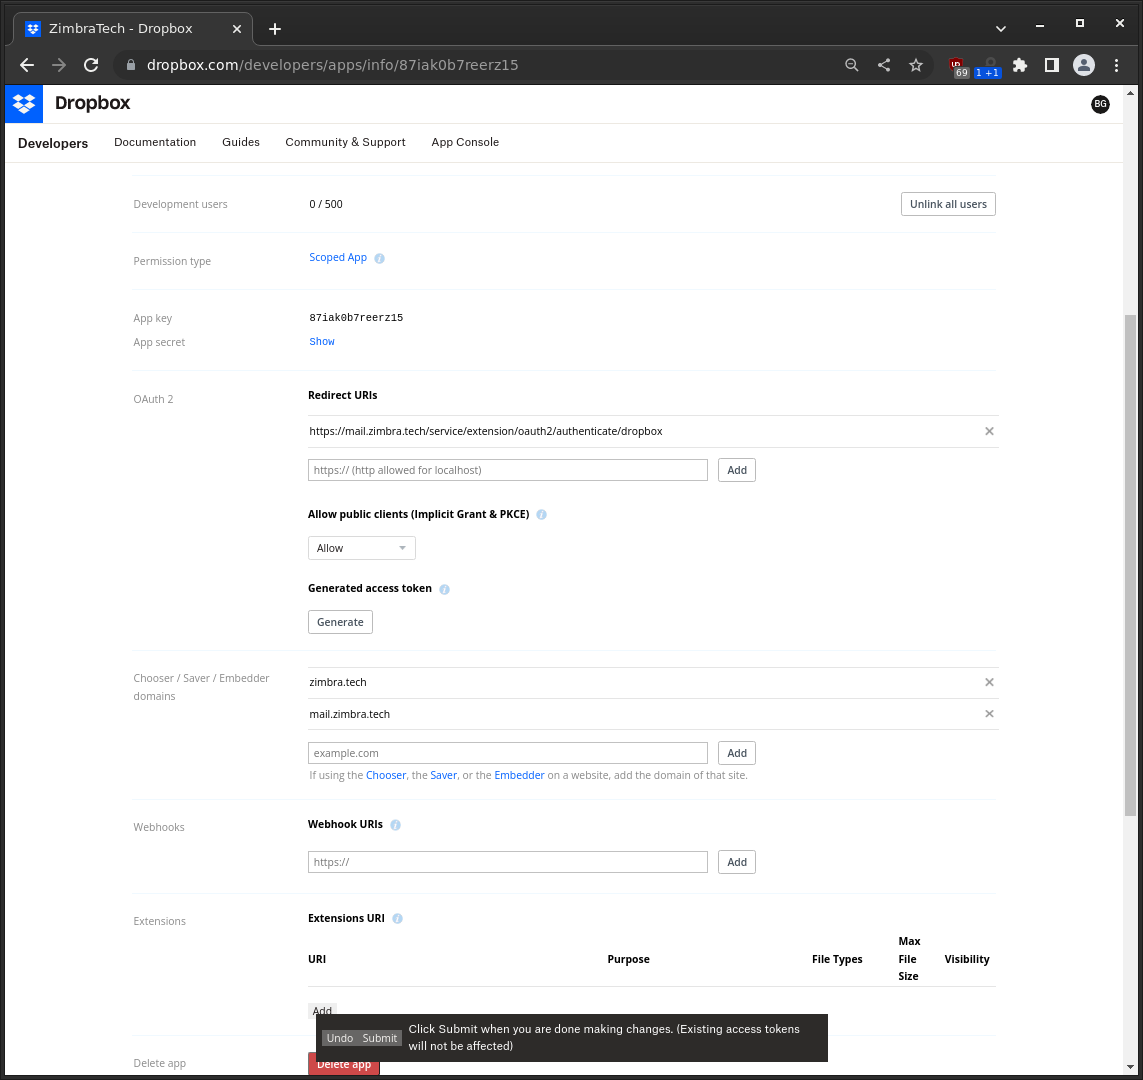Viewport: 1143px width, 1080px height.
Task: Click Undo in the notification bar
Action: click(340, 1038)
